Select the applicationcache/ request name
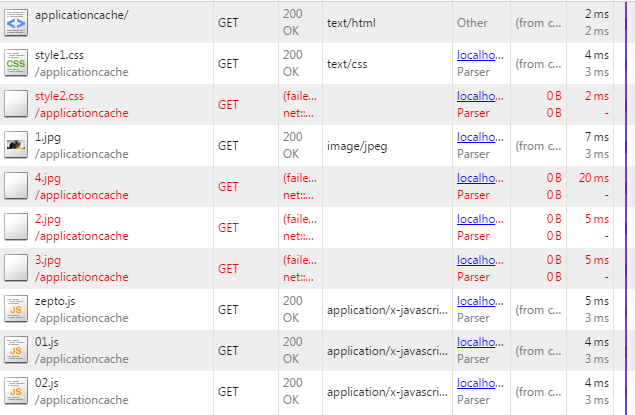635x415 pixels. (81, 15)
